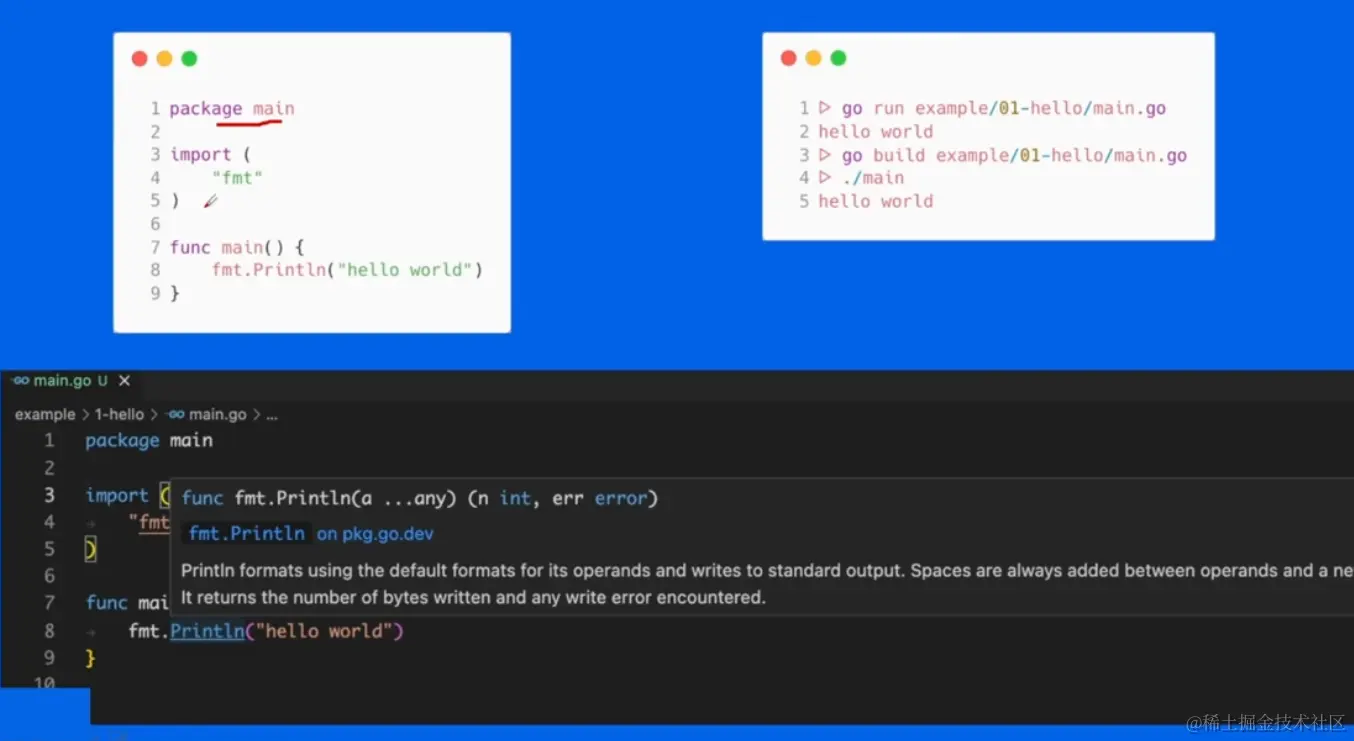Click './main' command on terminal line 4
1354x741 pixels.
pyautogui.click(x=873, y=178)
